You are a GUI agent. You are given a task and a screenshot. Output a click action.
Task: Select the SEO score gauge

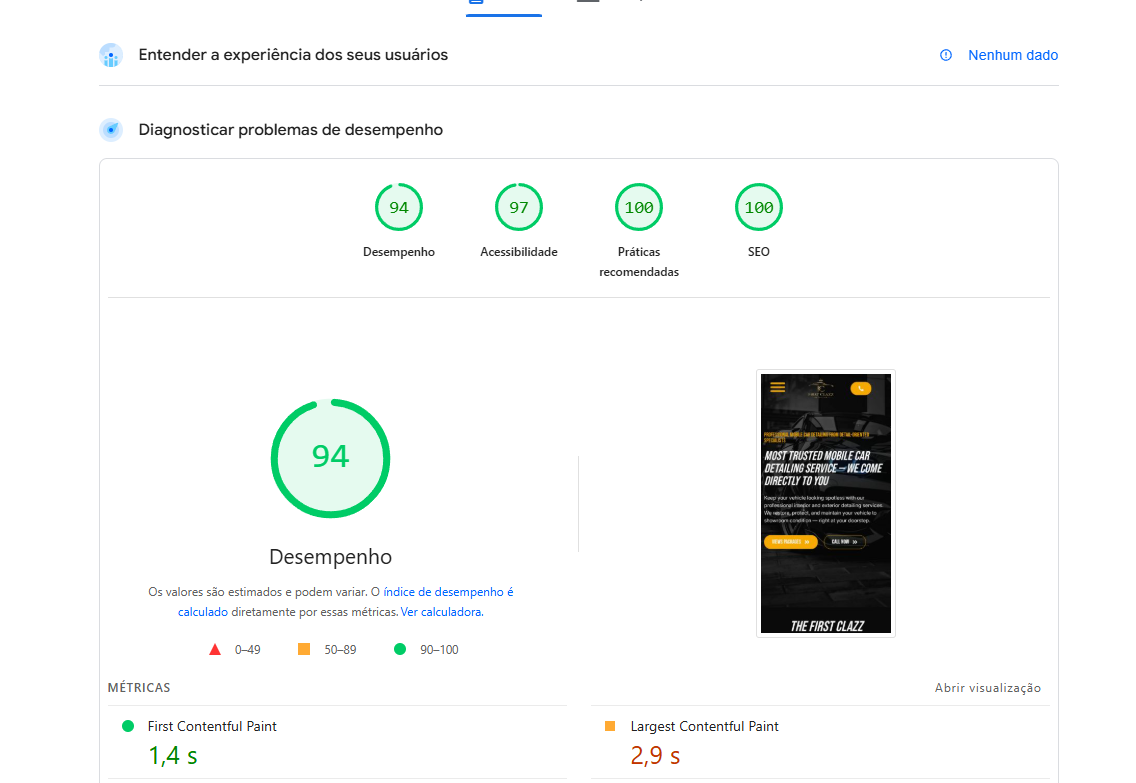(x=759, y=208)
